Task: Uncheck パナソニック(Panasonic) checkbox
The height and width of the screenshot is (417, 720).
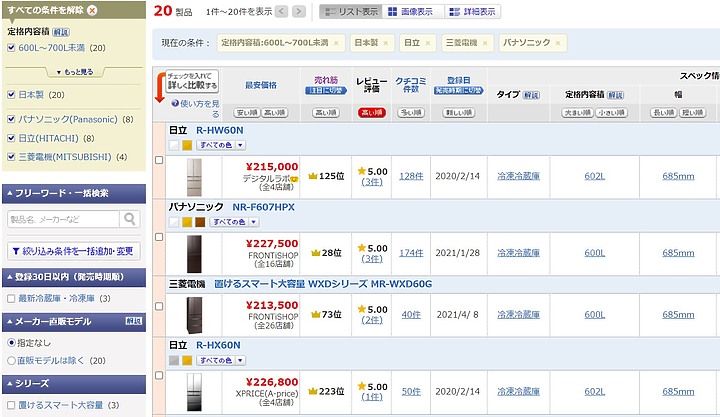Action: (11, 119)
